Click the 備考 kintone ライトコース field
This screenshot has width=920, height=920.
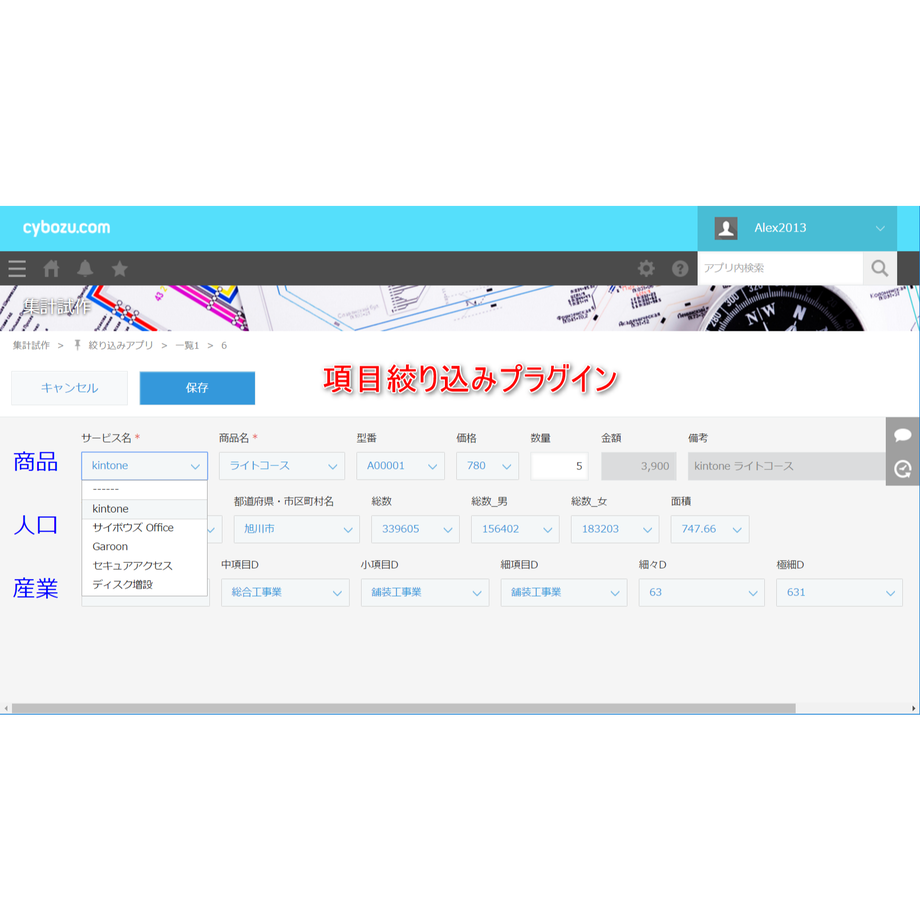click(x=786, y=466)
